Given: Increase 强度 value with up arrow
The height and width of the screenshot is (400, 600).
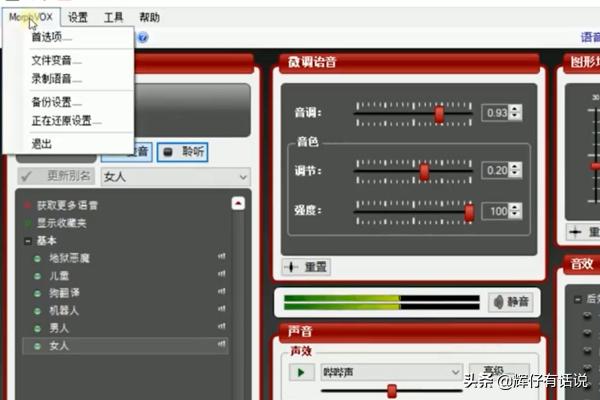Looking at the screenshot, I should (515, 207).
